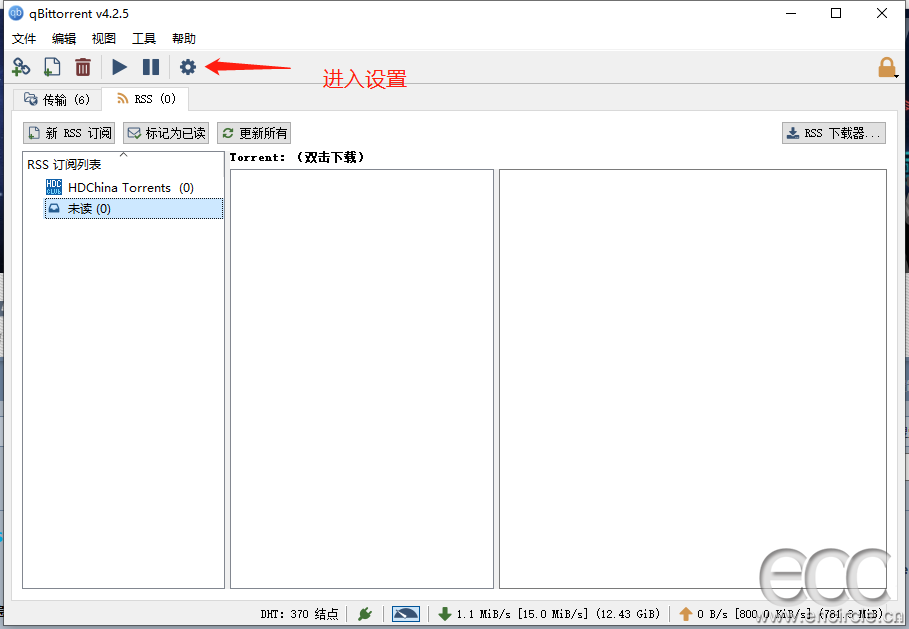
Task: Click the orange upload speed arrow
Action: 685,614
